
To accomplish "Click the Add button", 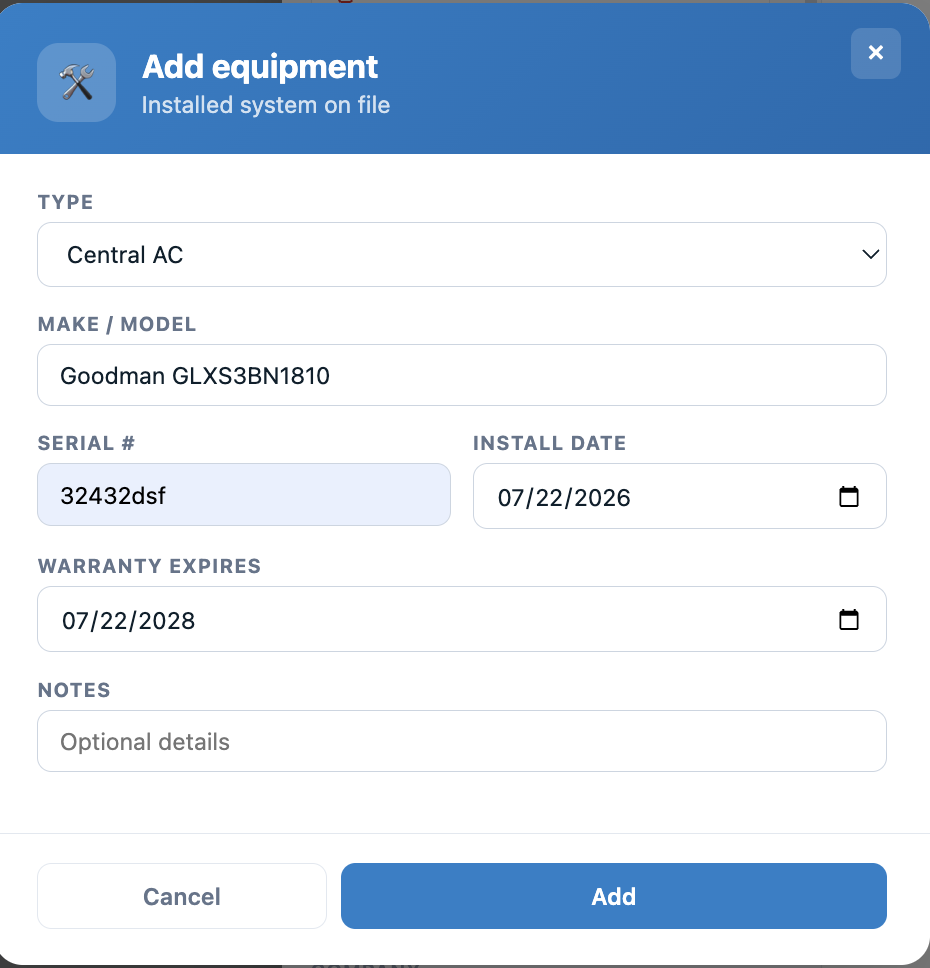I will (x=614, y=896).
